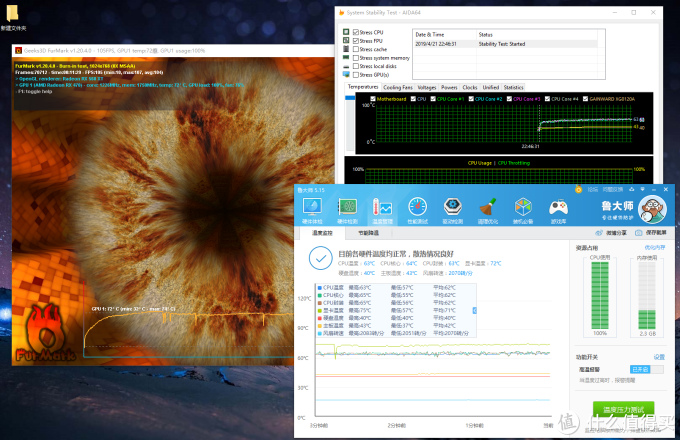Image resolution: width=680 pixels, height=440 pixels.
Task: Open 硬件体检 in Ludashi toolbar
Action: [312, 211]
